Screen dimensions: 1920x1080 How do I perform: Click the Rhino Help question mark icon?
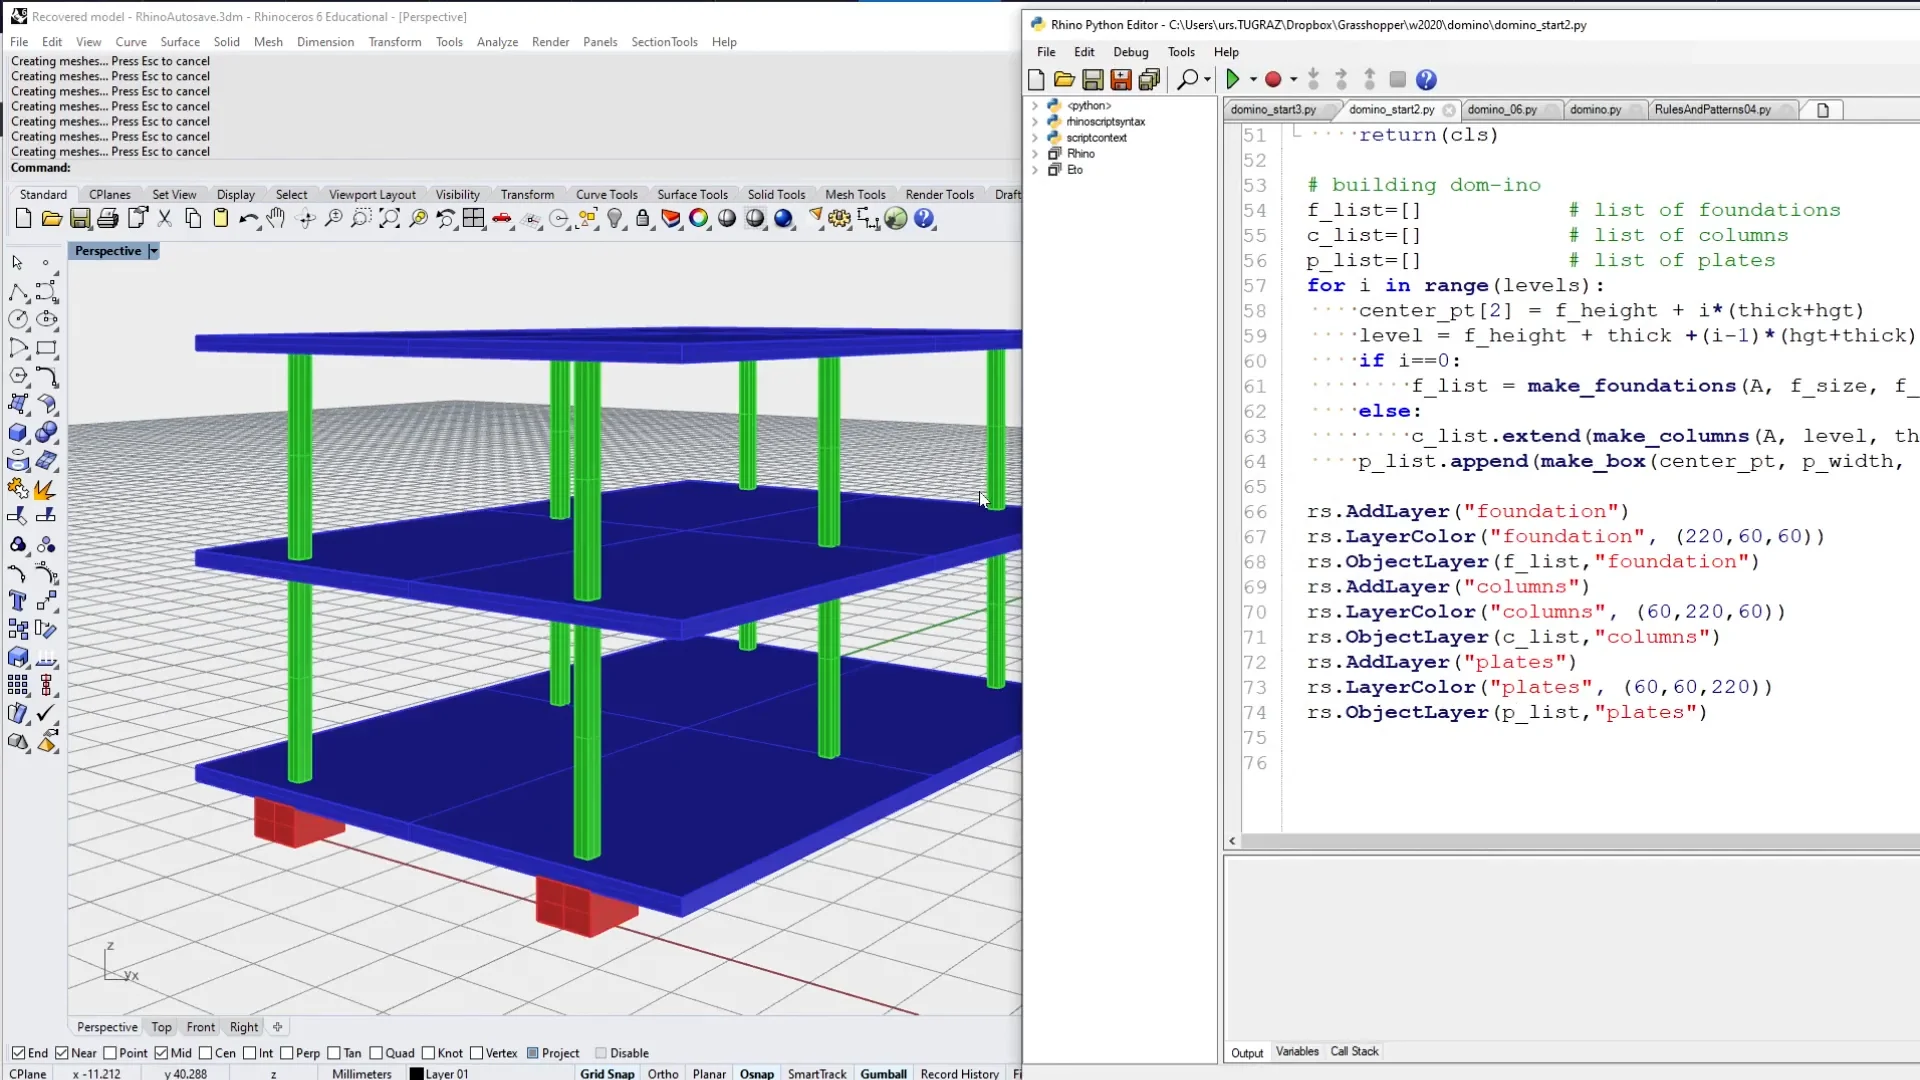(x=924, y=219)
